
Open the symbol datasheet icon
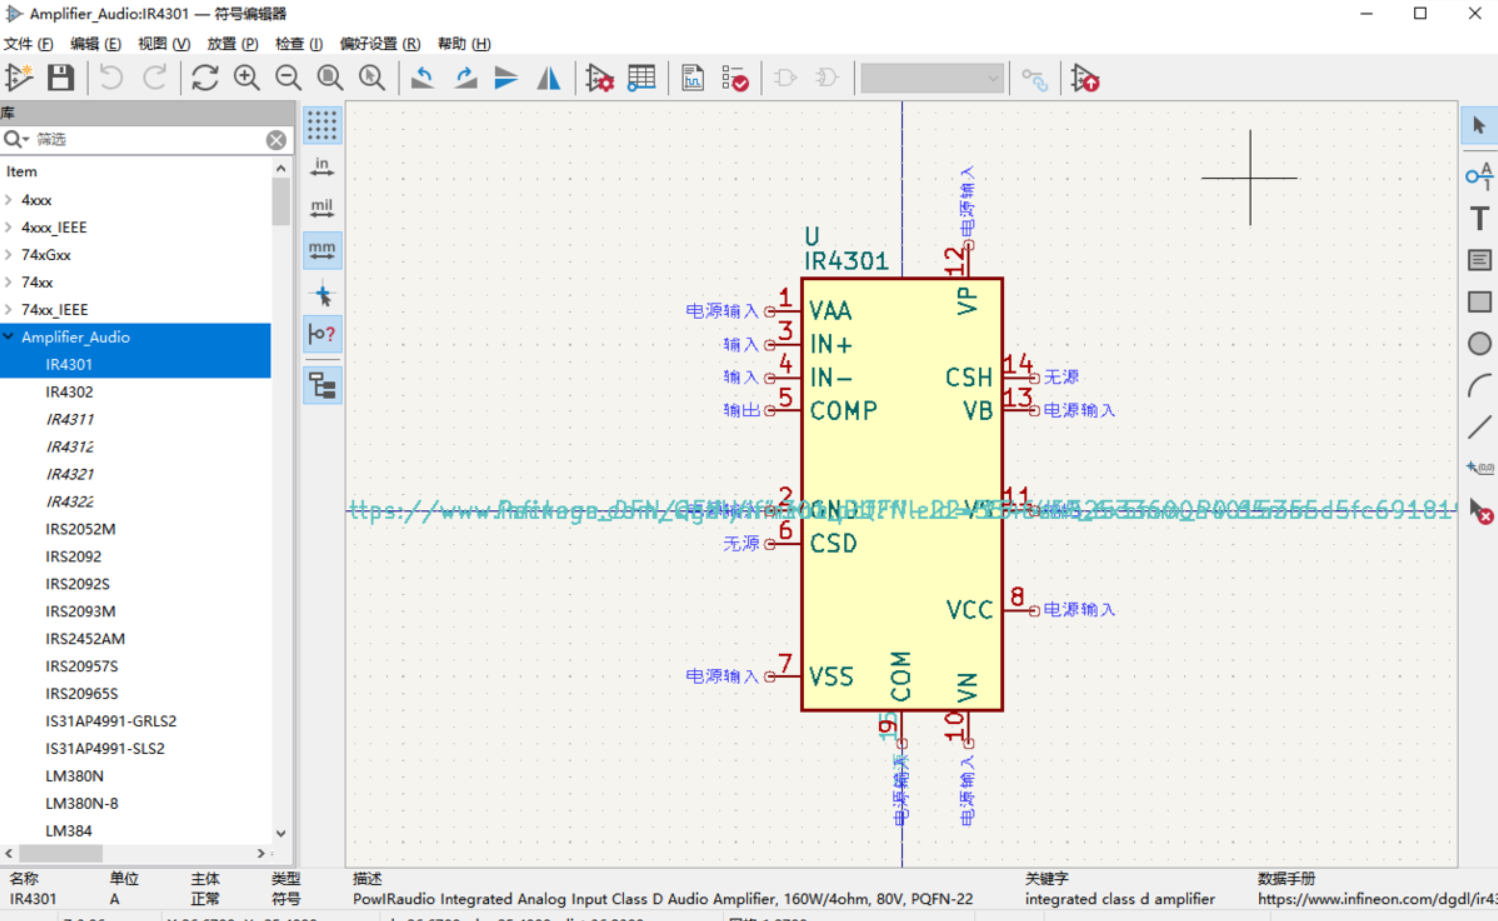pos(692,78)
